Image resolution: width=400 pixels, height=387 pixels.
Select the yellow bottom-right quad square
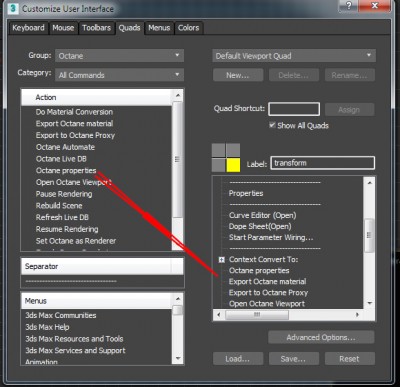point(233,165)
